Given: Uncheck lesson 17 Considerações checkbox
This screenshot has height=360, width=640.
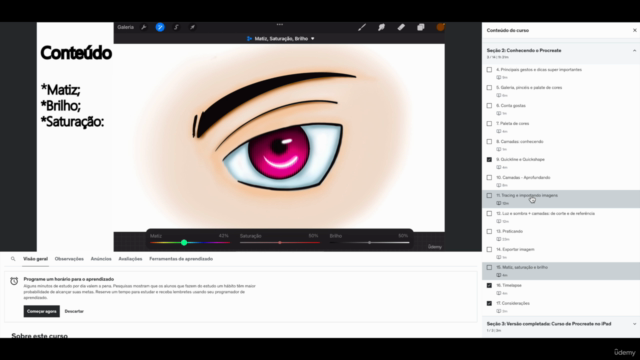Looking at the screenshot, I should click(x=489, y=303).
